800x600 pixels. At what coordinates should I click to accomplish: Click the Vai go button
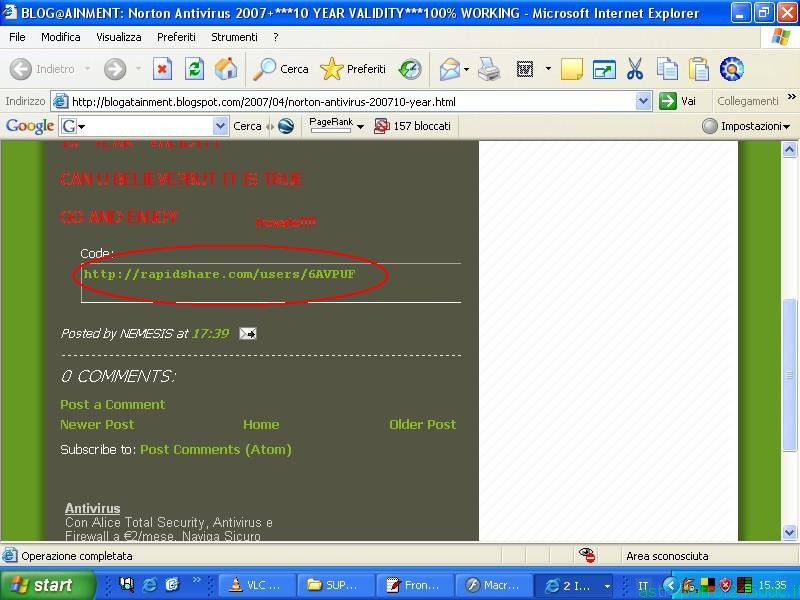pyautogui.click(x=678, y=101)
